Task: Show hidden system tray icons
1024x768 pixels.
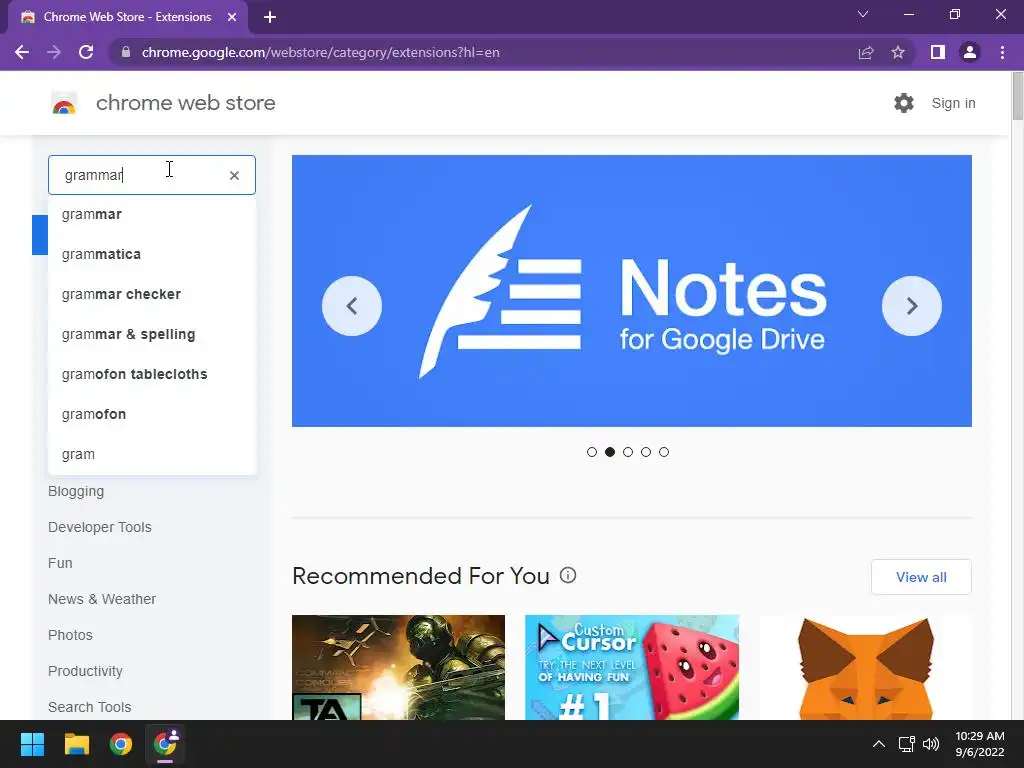Action: (x=879, y=744)
